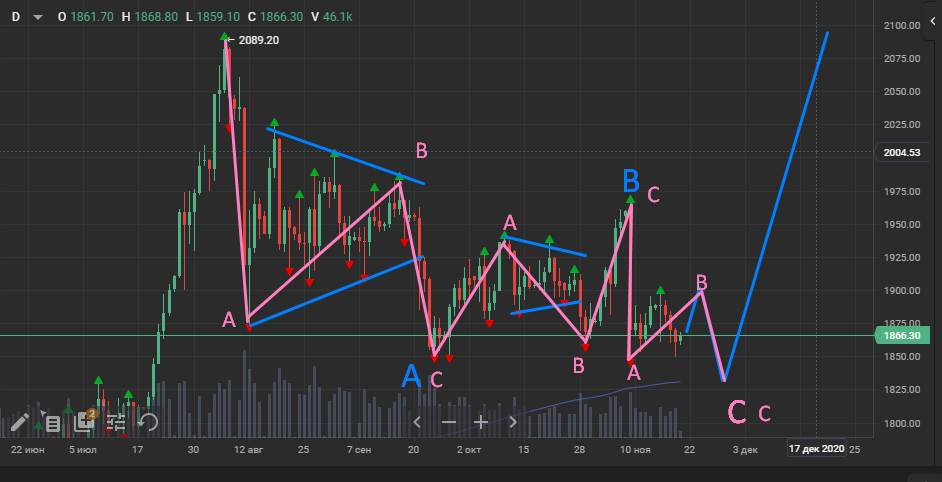Screen dimensions: 942x482
Task: Click the 1825.00 price axis label
Action: [x=903, y=389]
